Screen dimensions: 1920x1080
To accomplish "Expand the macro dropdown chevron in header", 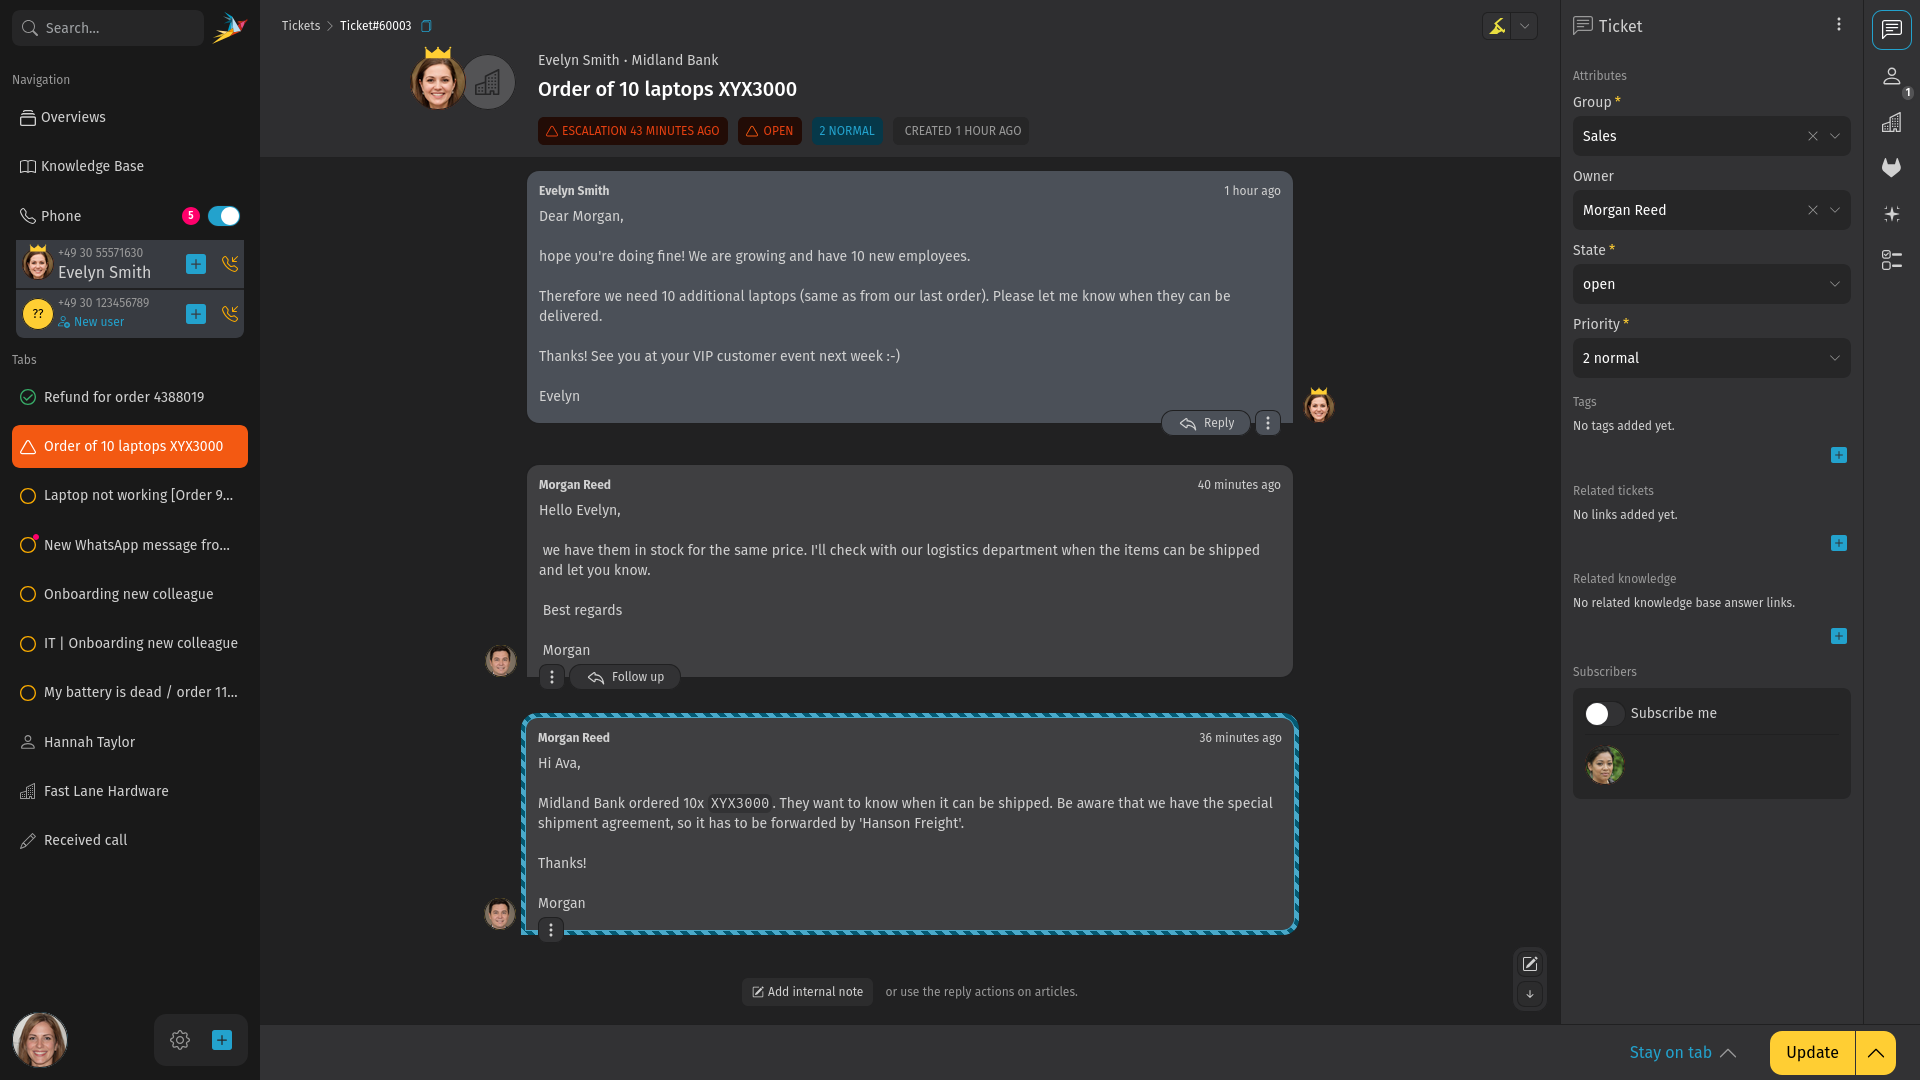I will 1524,26.
